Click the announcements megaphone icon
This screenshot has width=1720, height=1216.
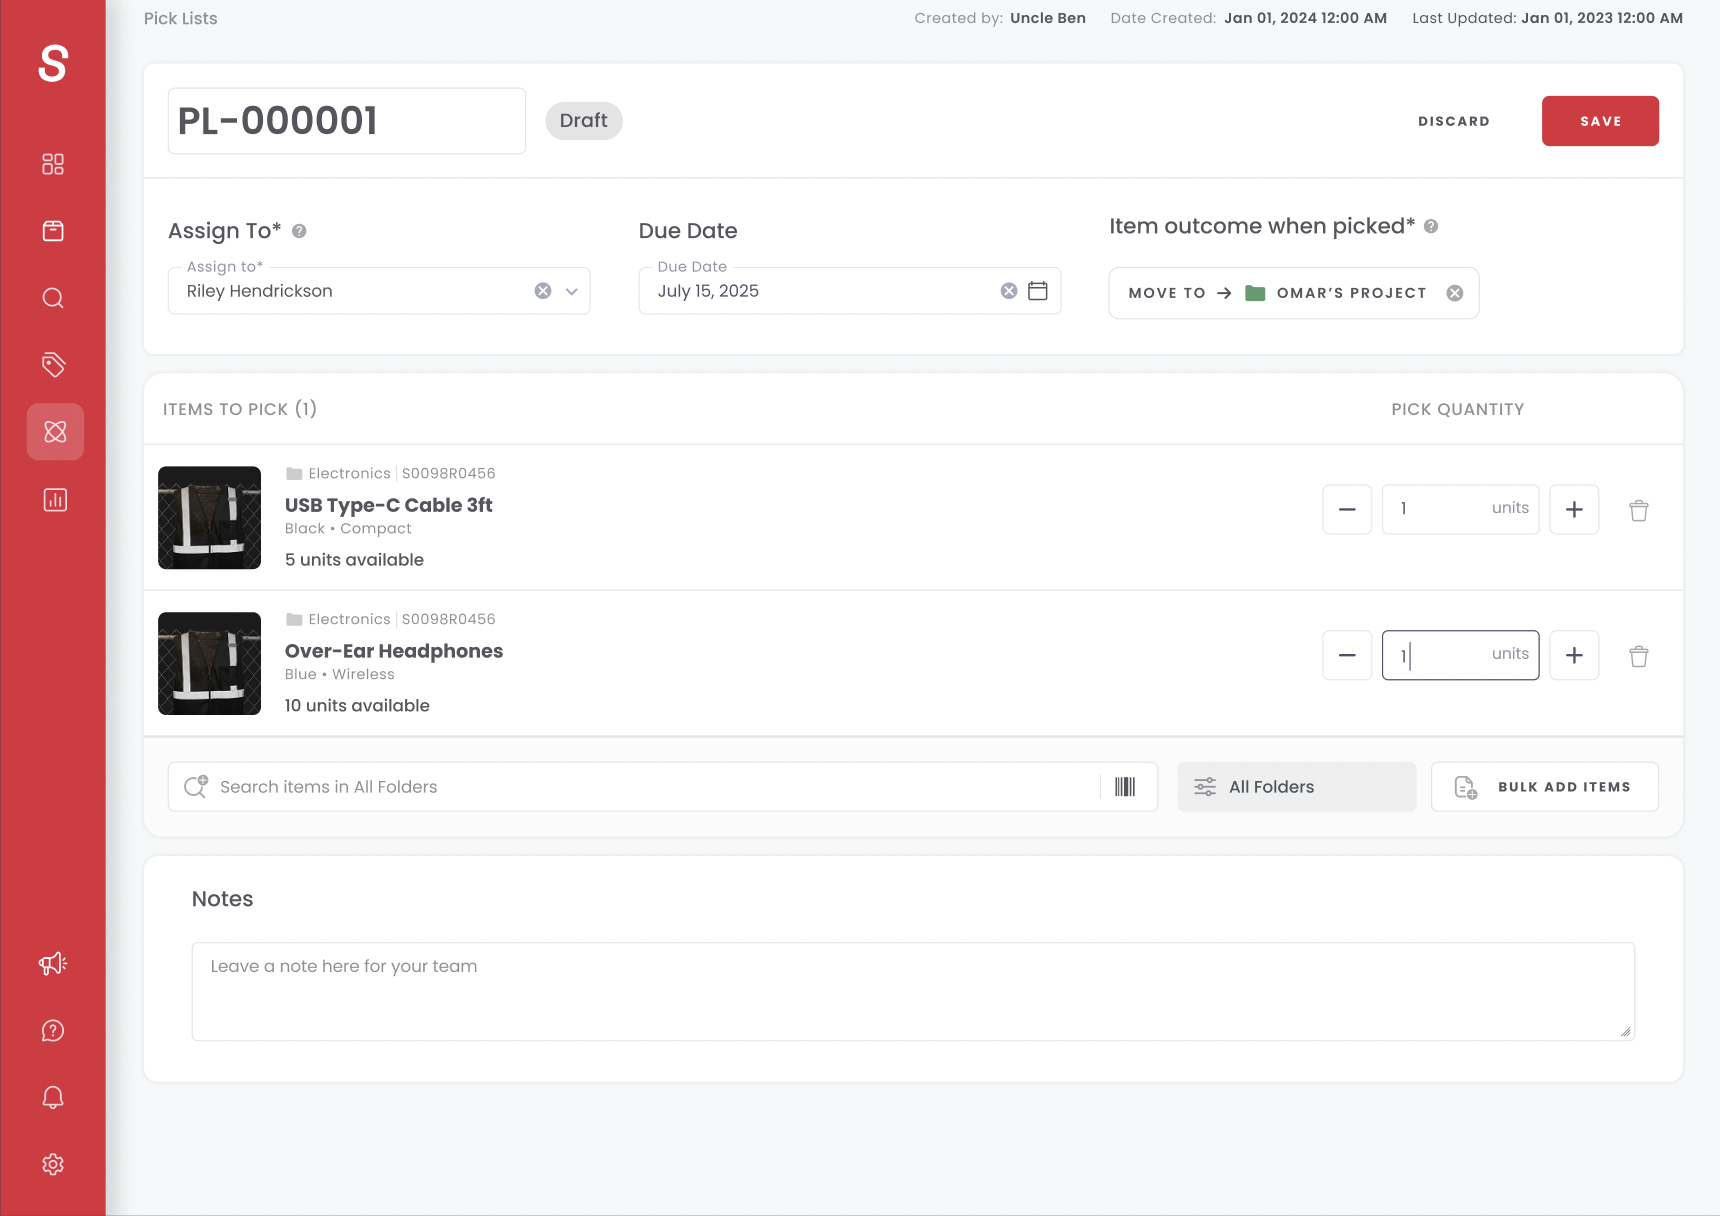[53, 963]
